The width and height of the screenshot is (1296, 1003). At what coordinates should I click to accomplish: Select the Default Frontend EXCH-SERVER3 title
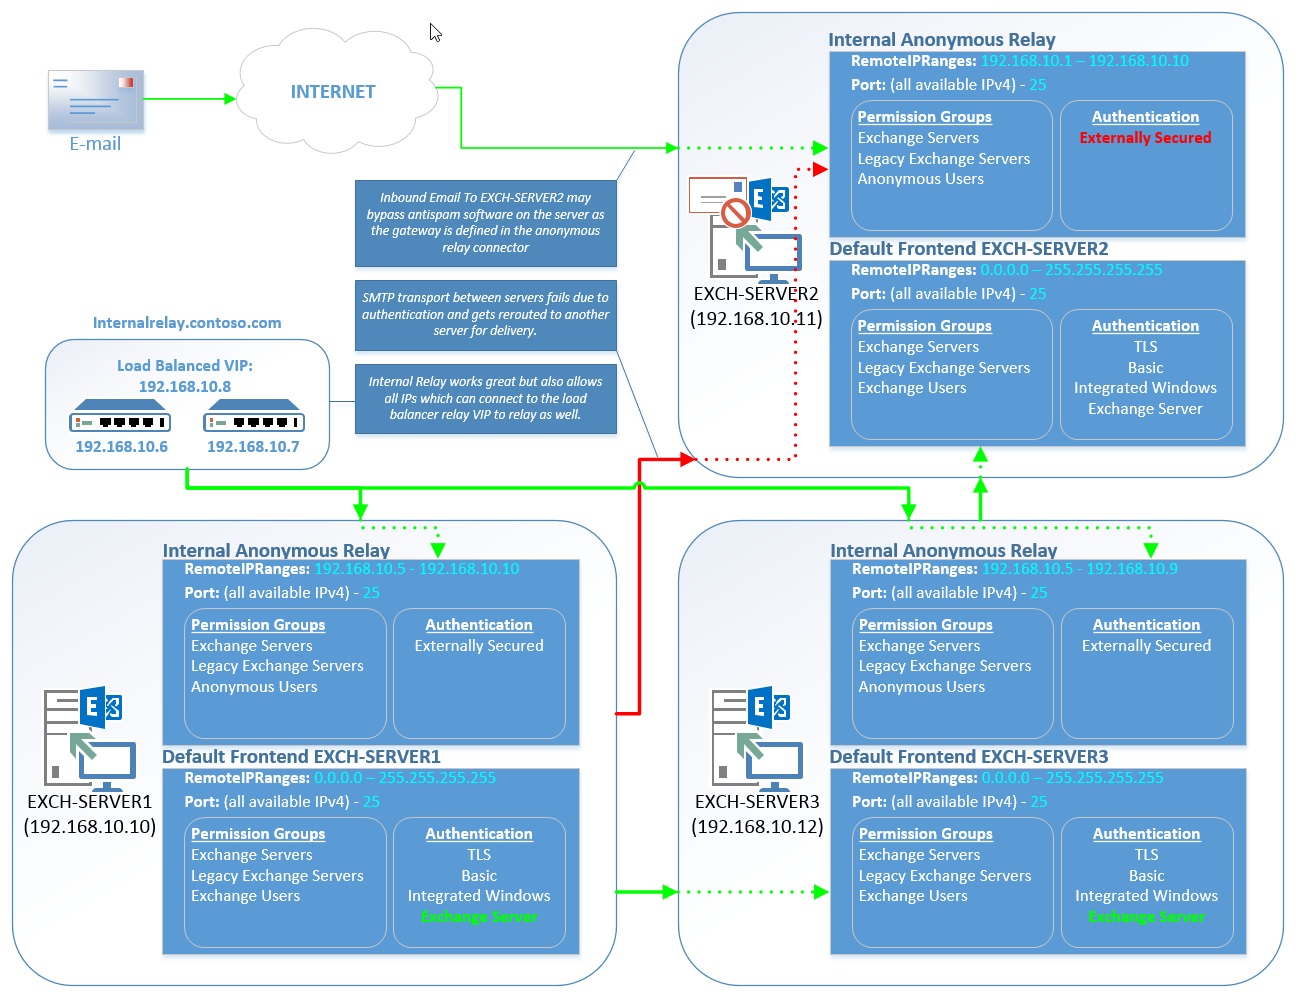tap(971, 757)
